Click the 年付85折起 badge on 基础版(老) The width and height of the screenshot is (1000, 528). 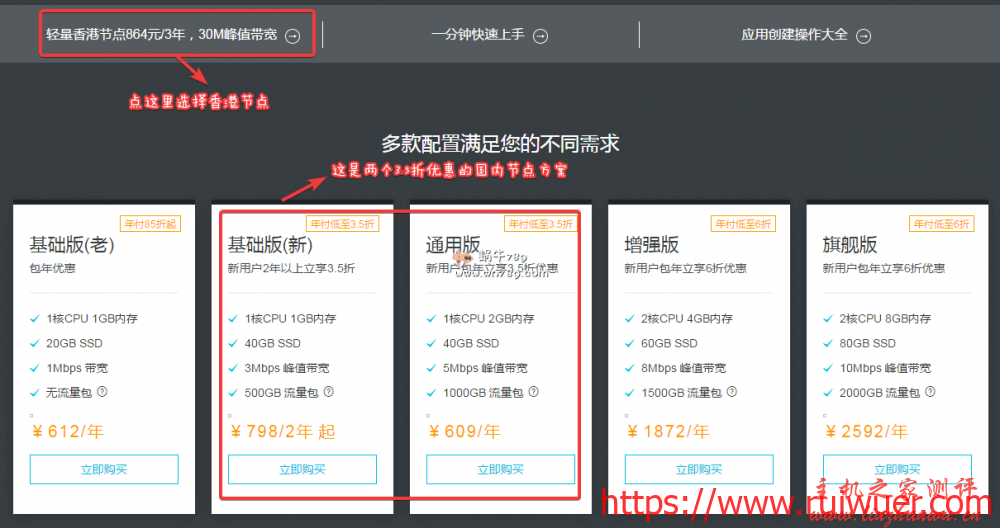click(x=149, y=224)
